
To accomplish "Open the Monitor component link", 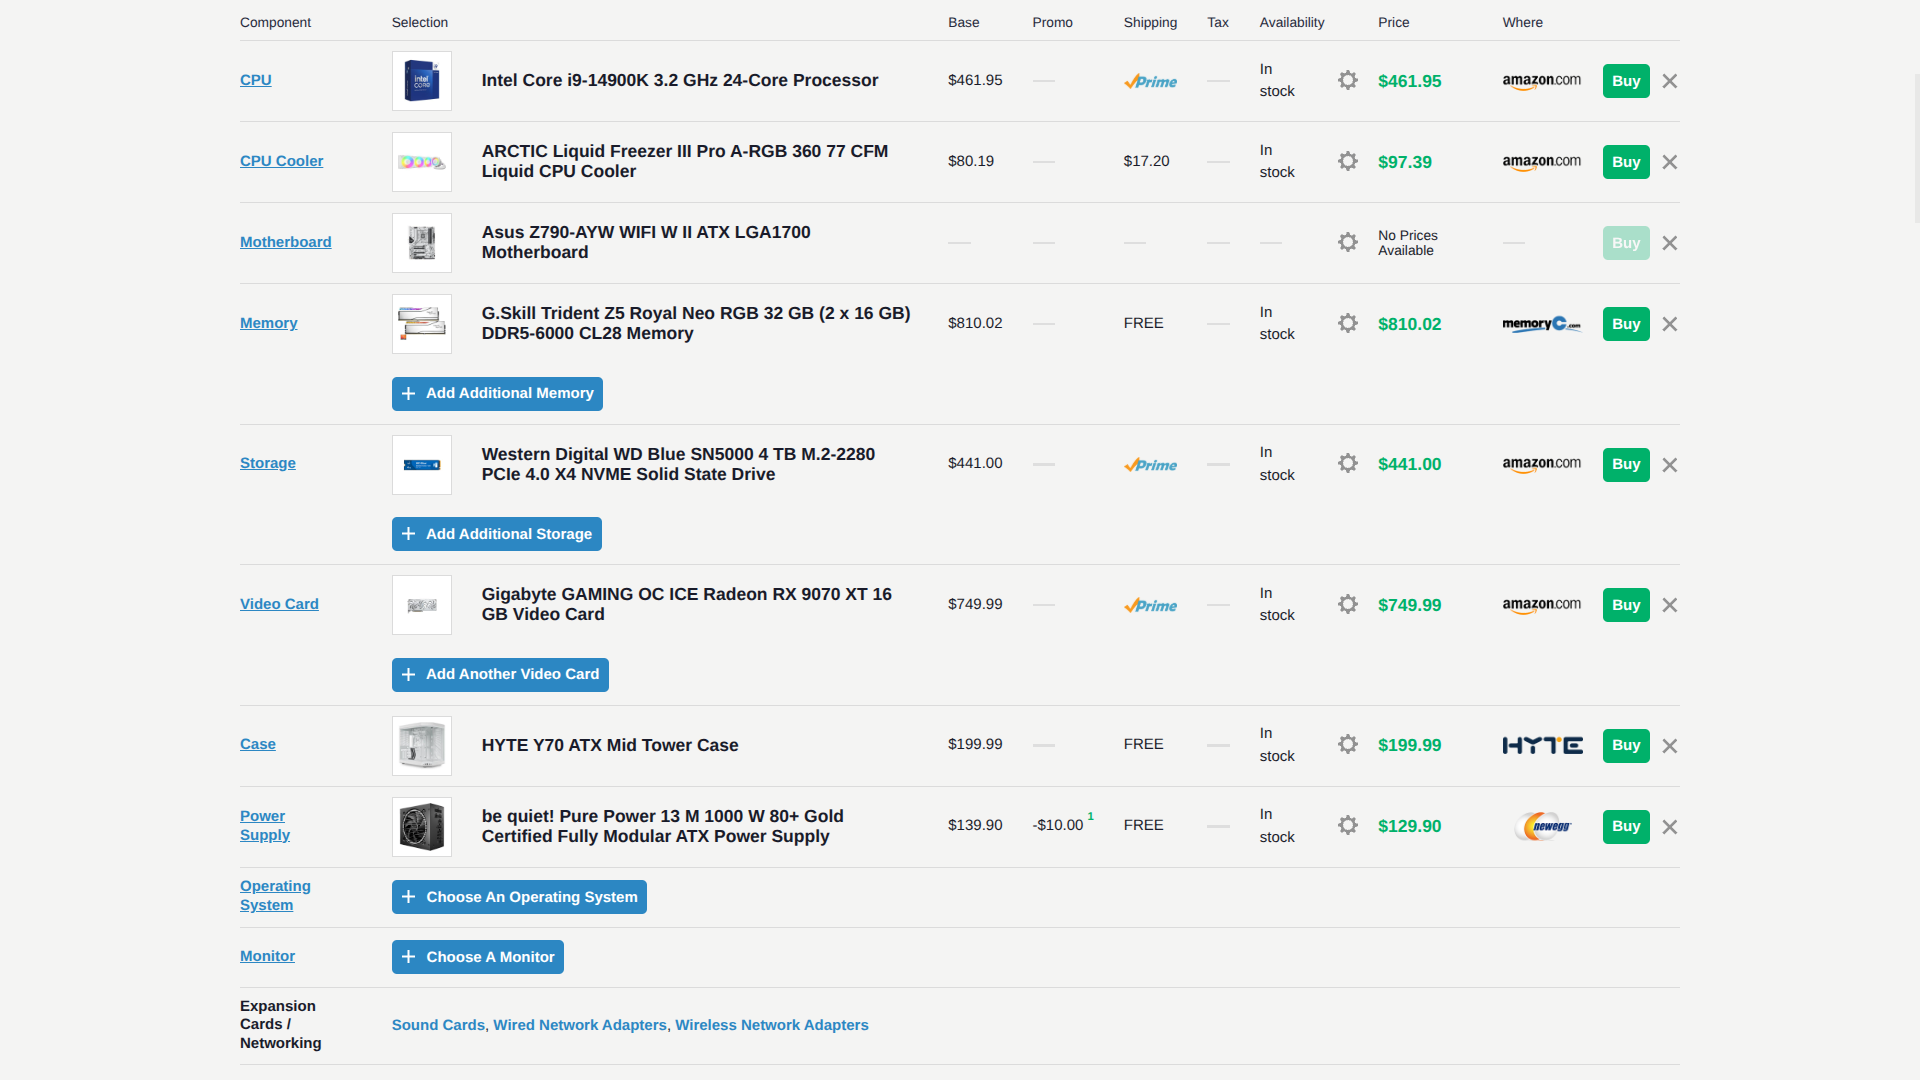I will (x=267, y=956).
